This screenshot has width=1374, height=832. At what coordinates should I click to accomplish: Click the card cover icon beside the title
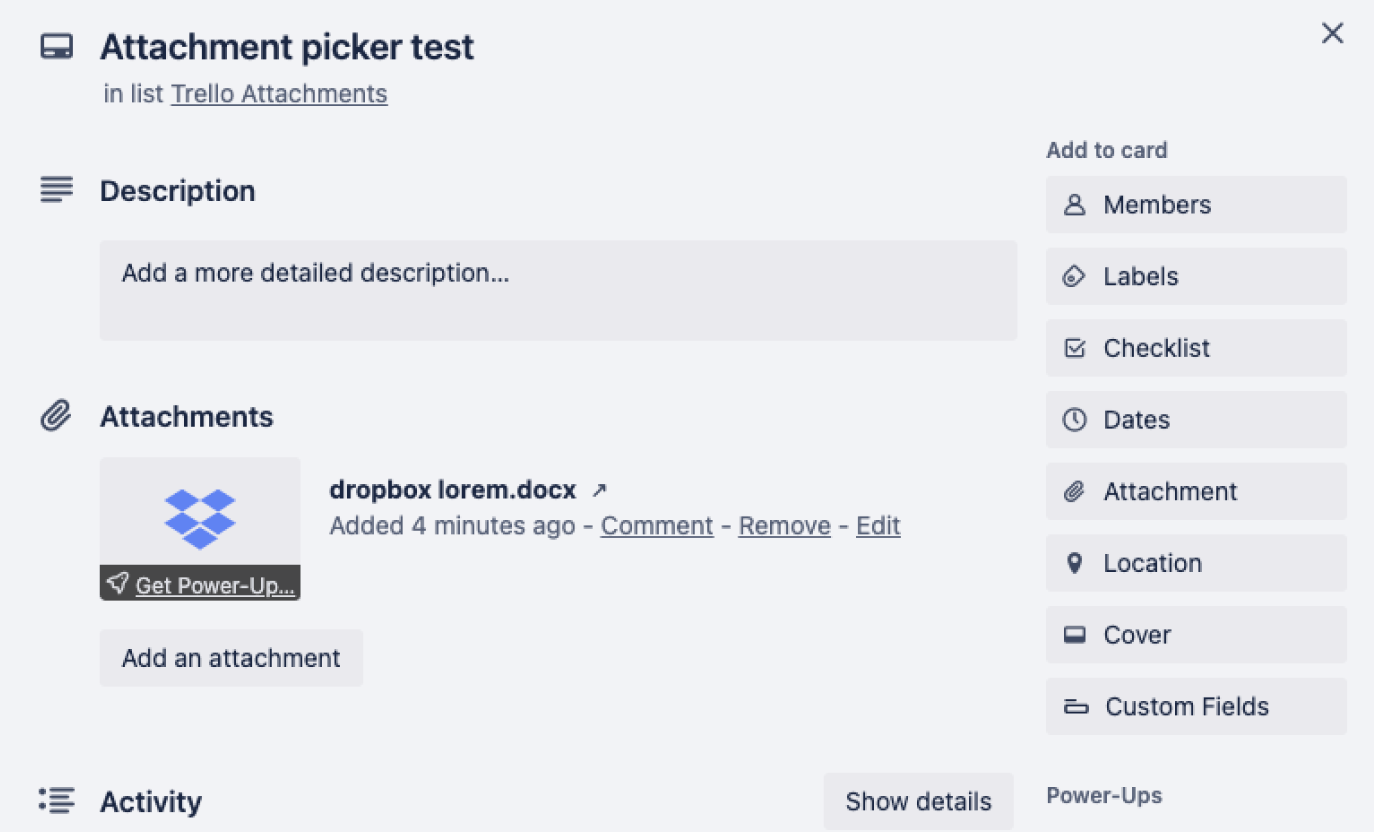pos(57,45)
